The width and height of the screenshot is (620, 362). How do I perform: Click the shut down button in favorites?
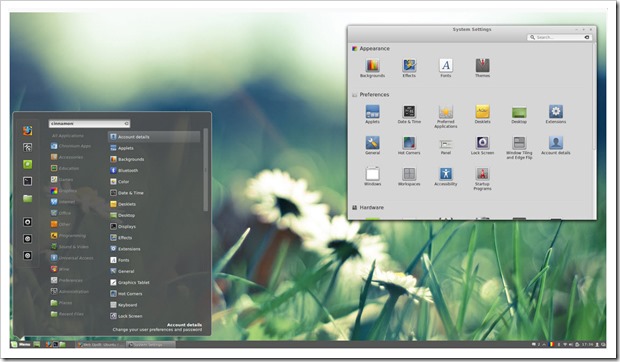[27, 255]
